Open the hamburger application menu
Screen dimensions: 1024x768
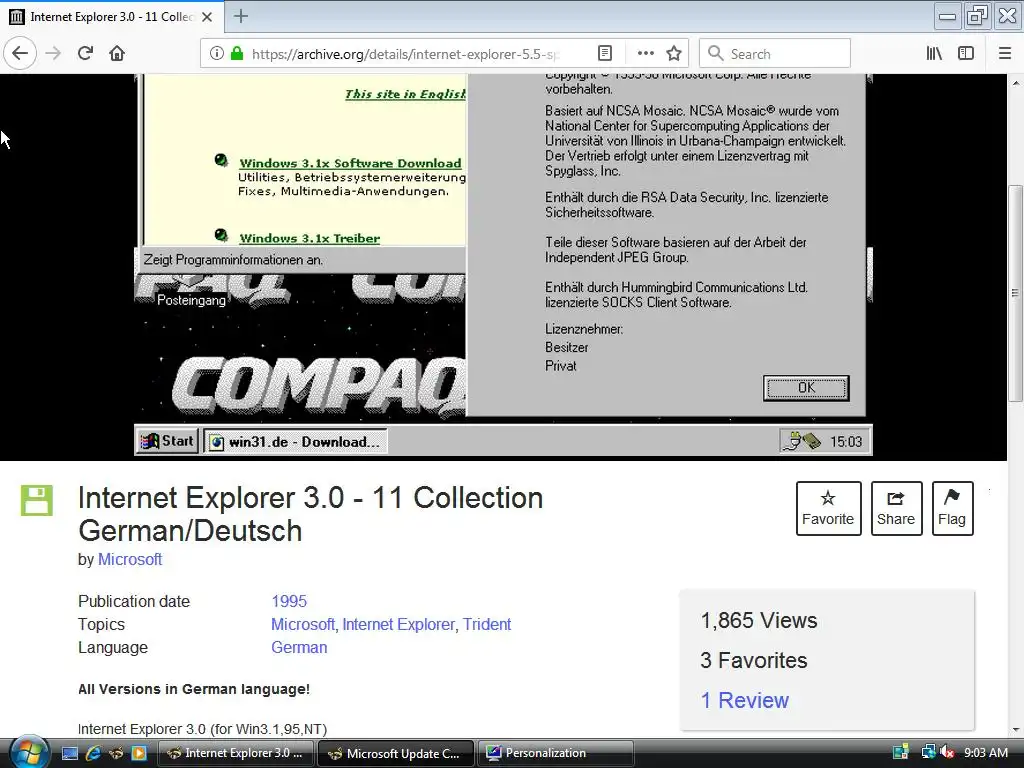tap(1005, 54)
